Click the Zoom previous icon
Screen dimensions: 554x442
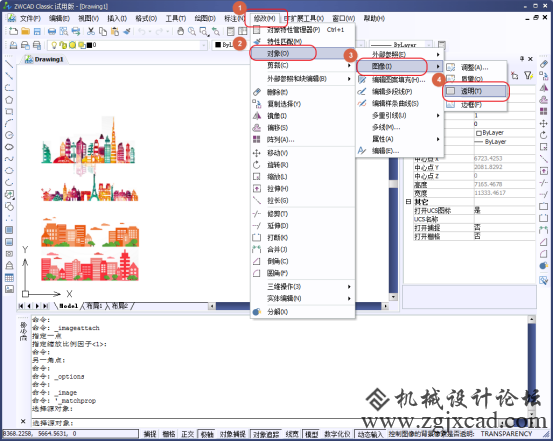(216, 31)
